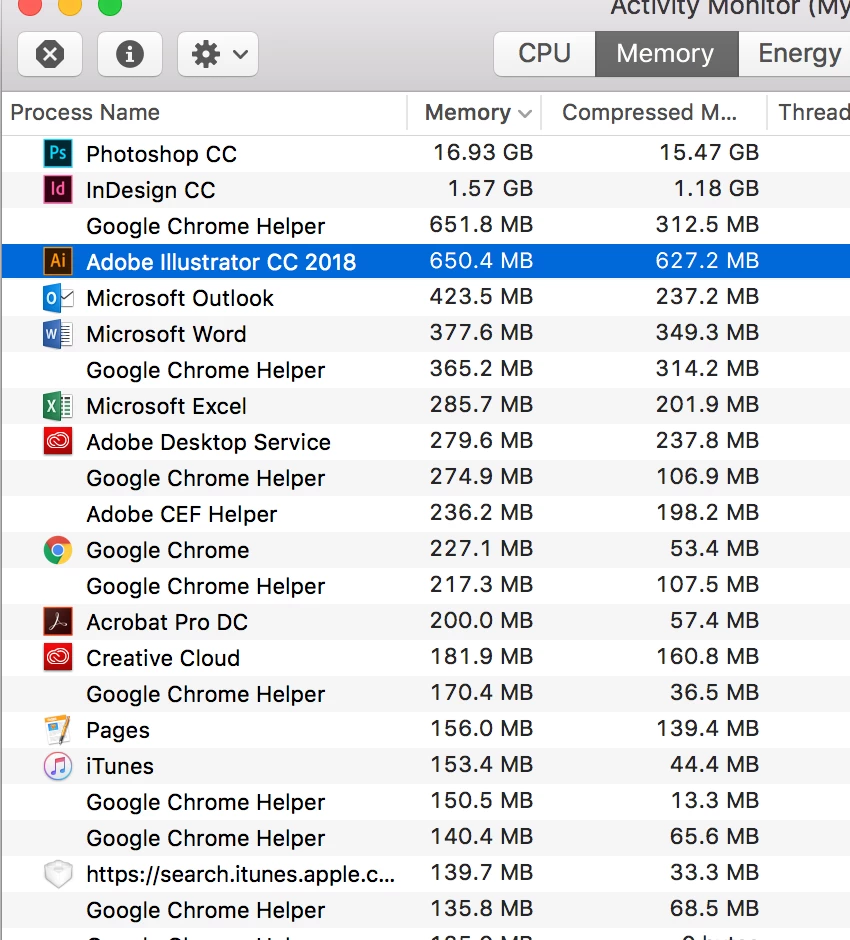
Task: Select Google Chrome Helper using 170.4 MB
Action: click(x=205, y=694)
